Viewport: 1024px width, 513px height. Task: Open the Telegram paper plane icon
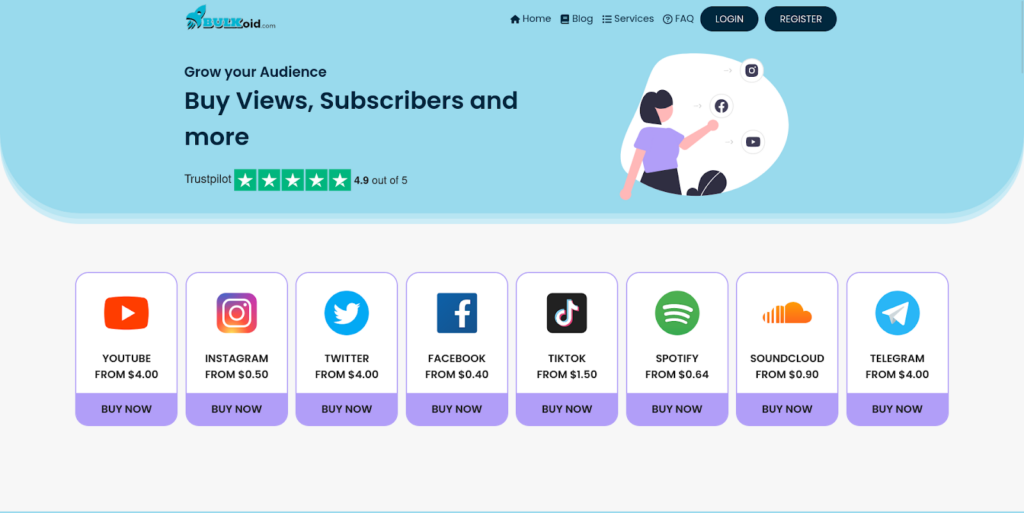(897, 313)
